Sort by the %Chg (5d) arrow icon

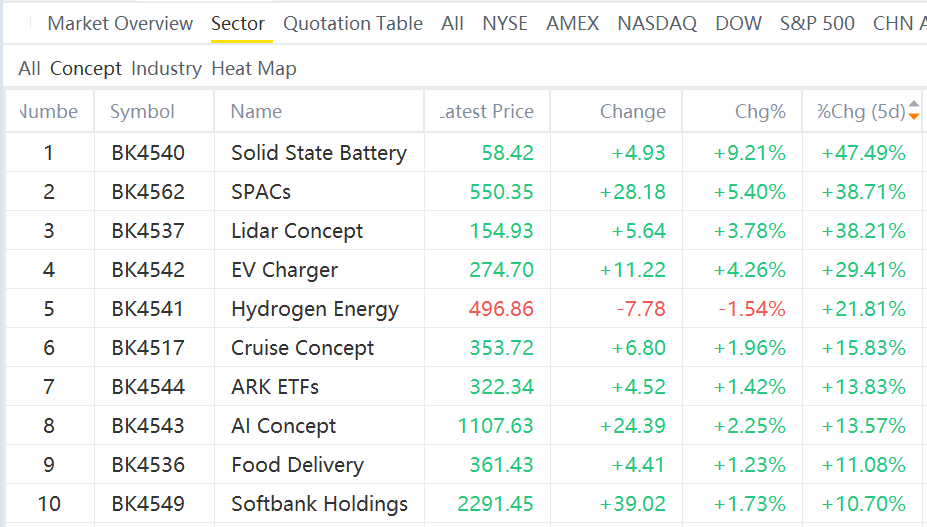913,111
